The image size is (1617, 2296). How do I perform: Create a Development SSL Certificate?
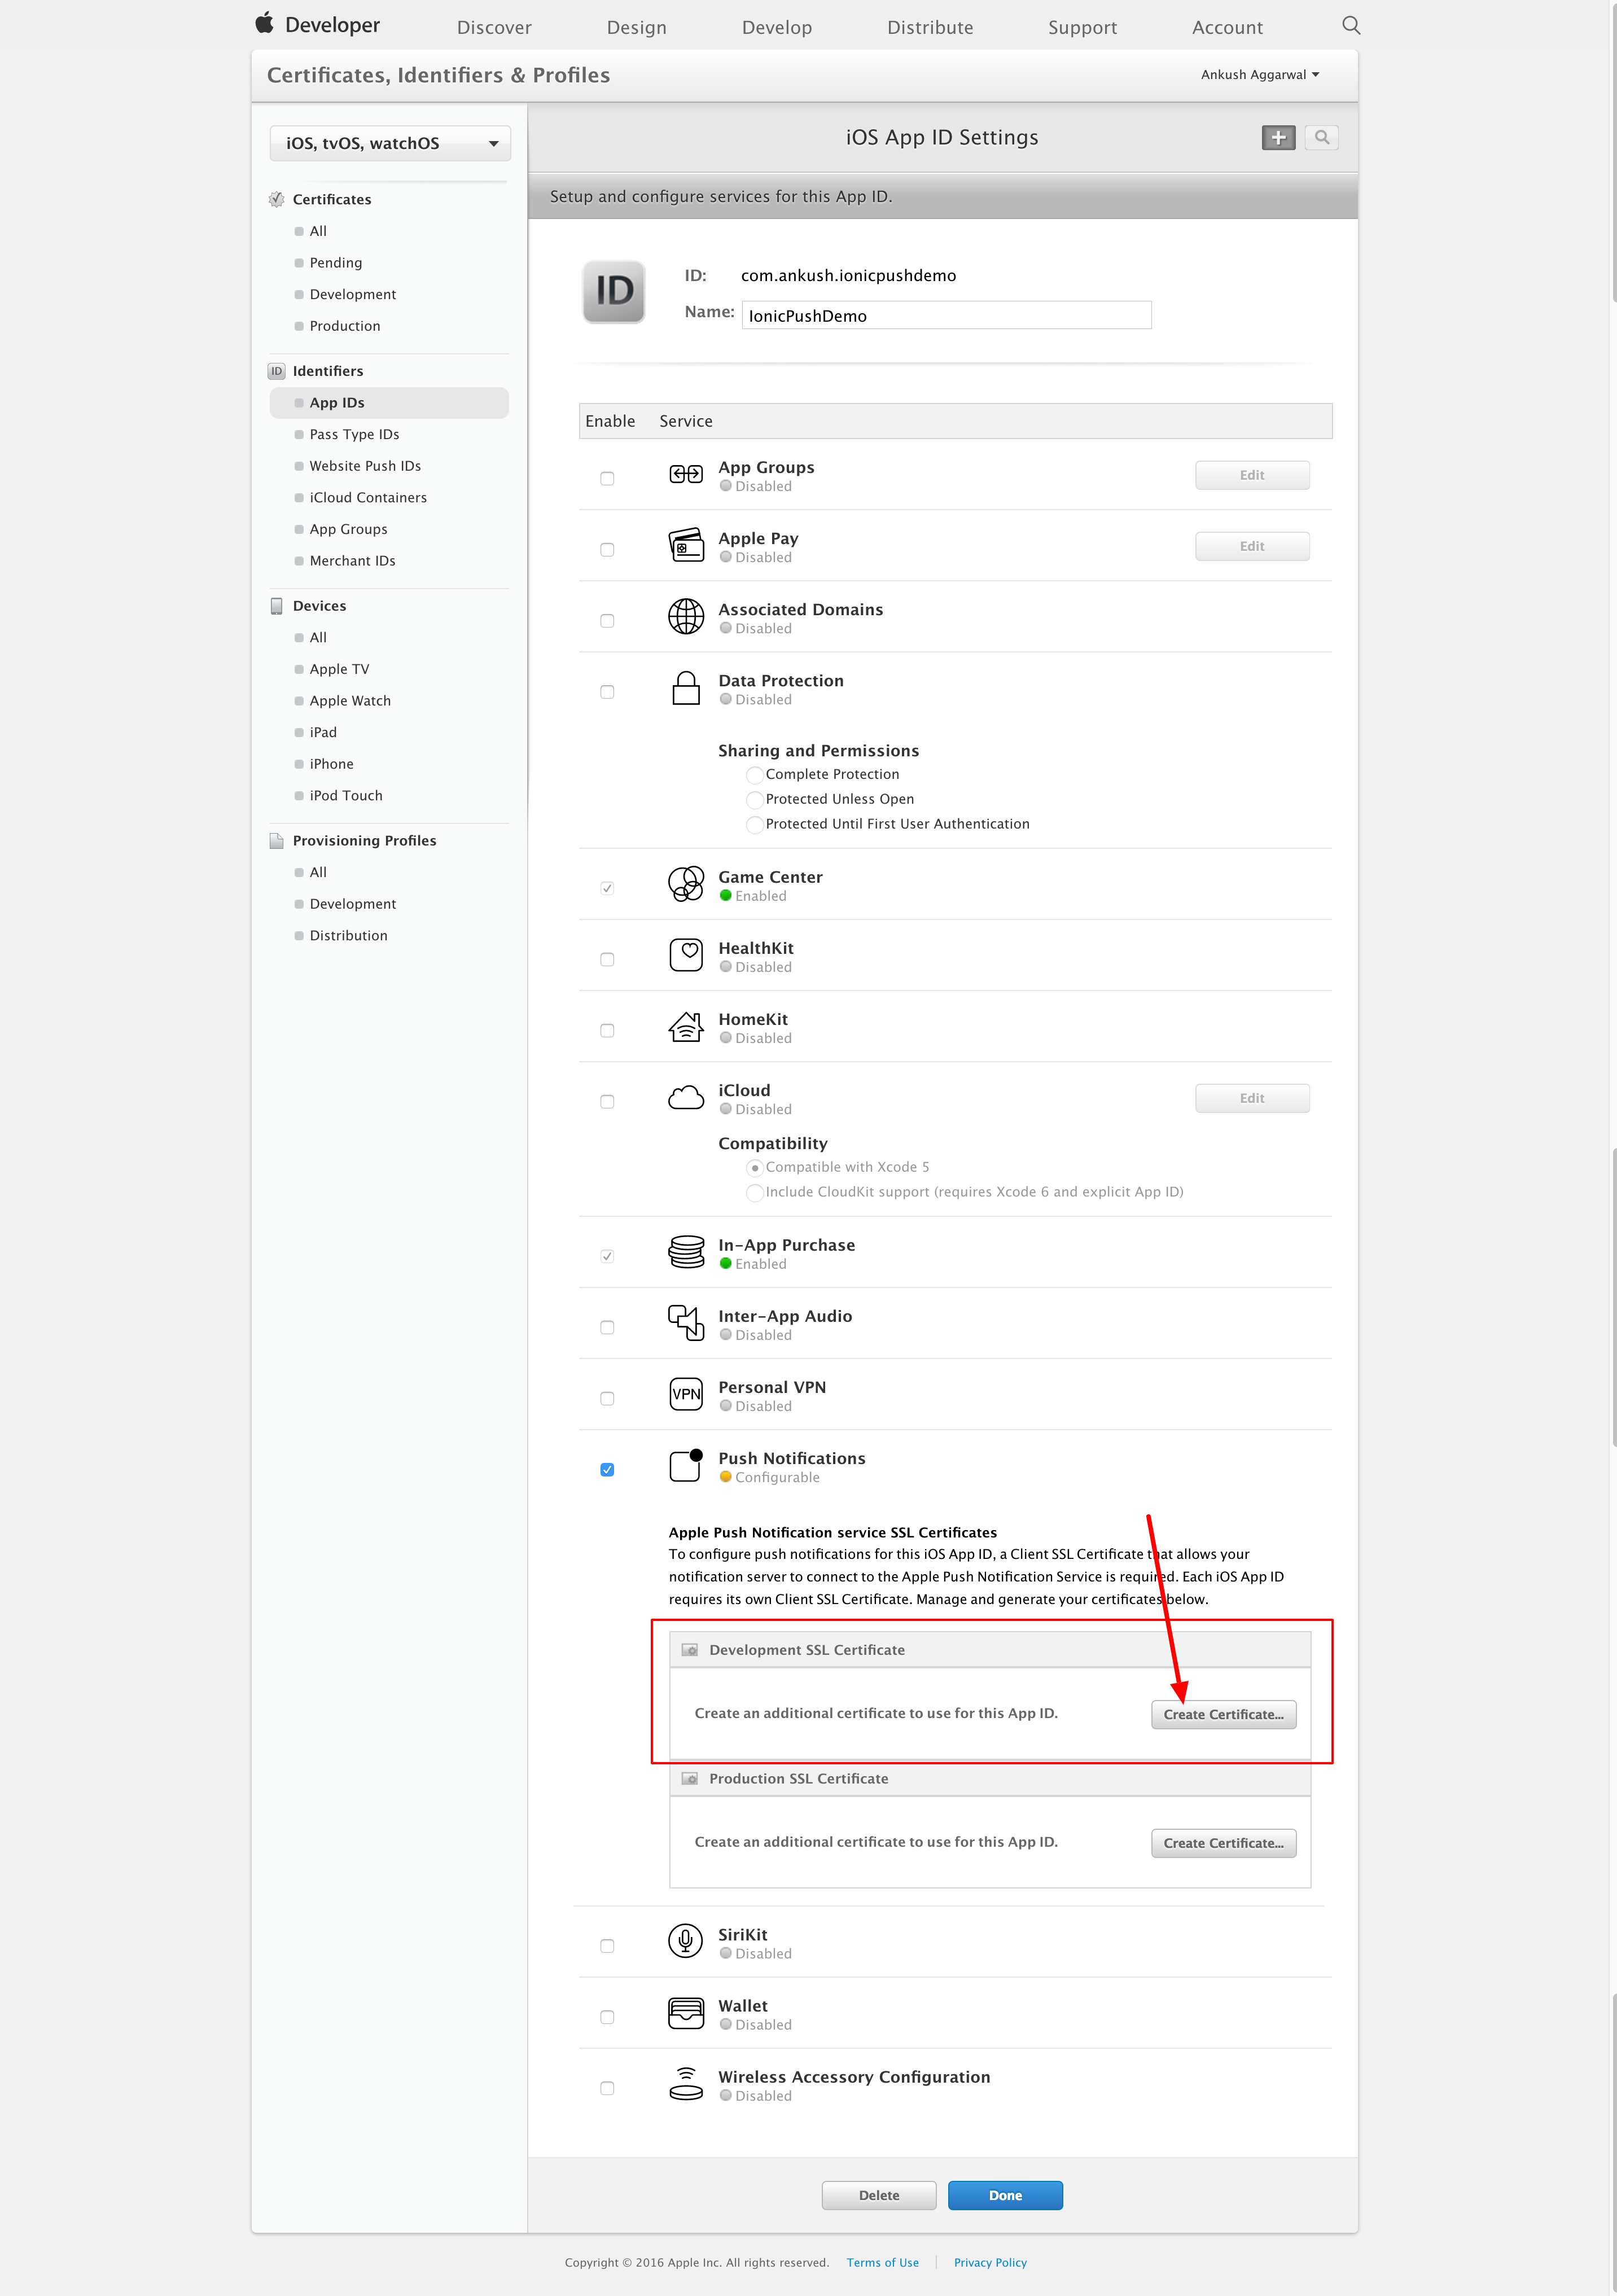(1223, 1715)
